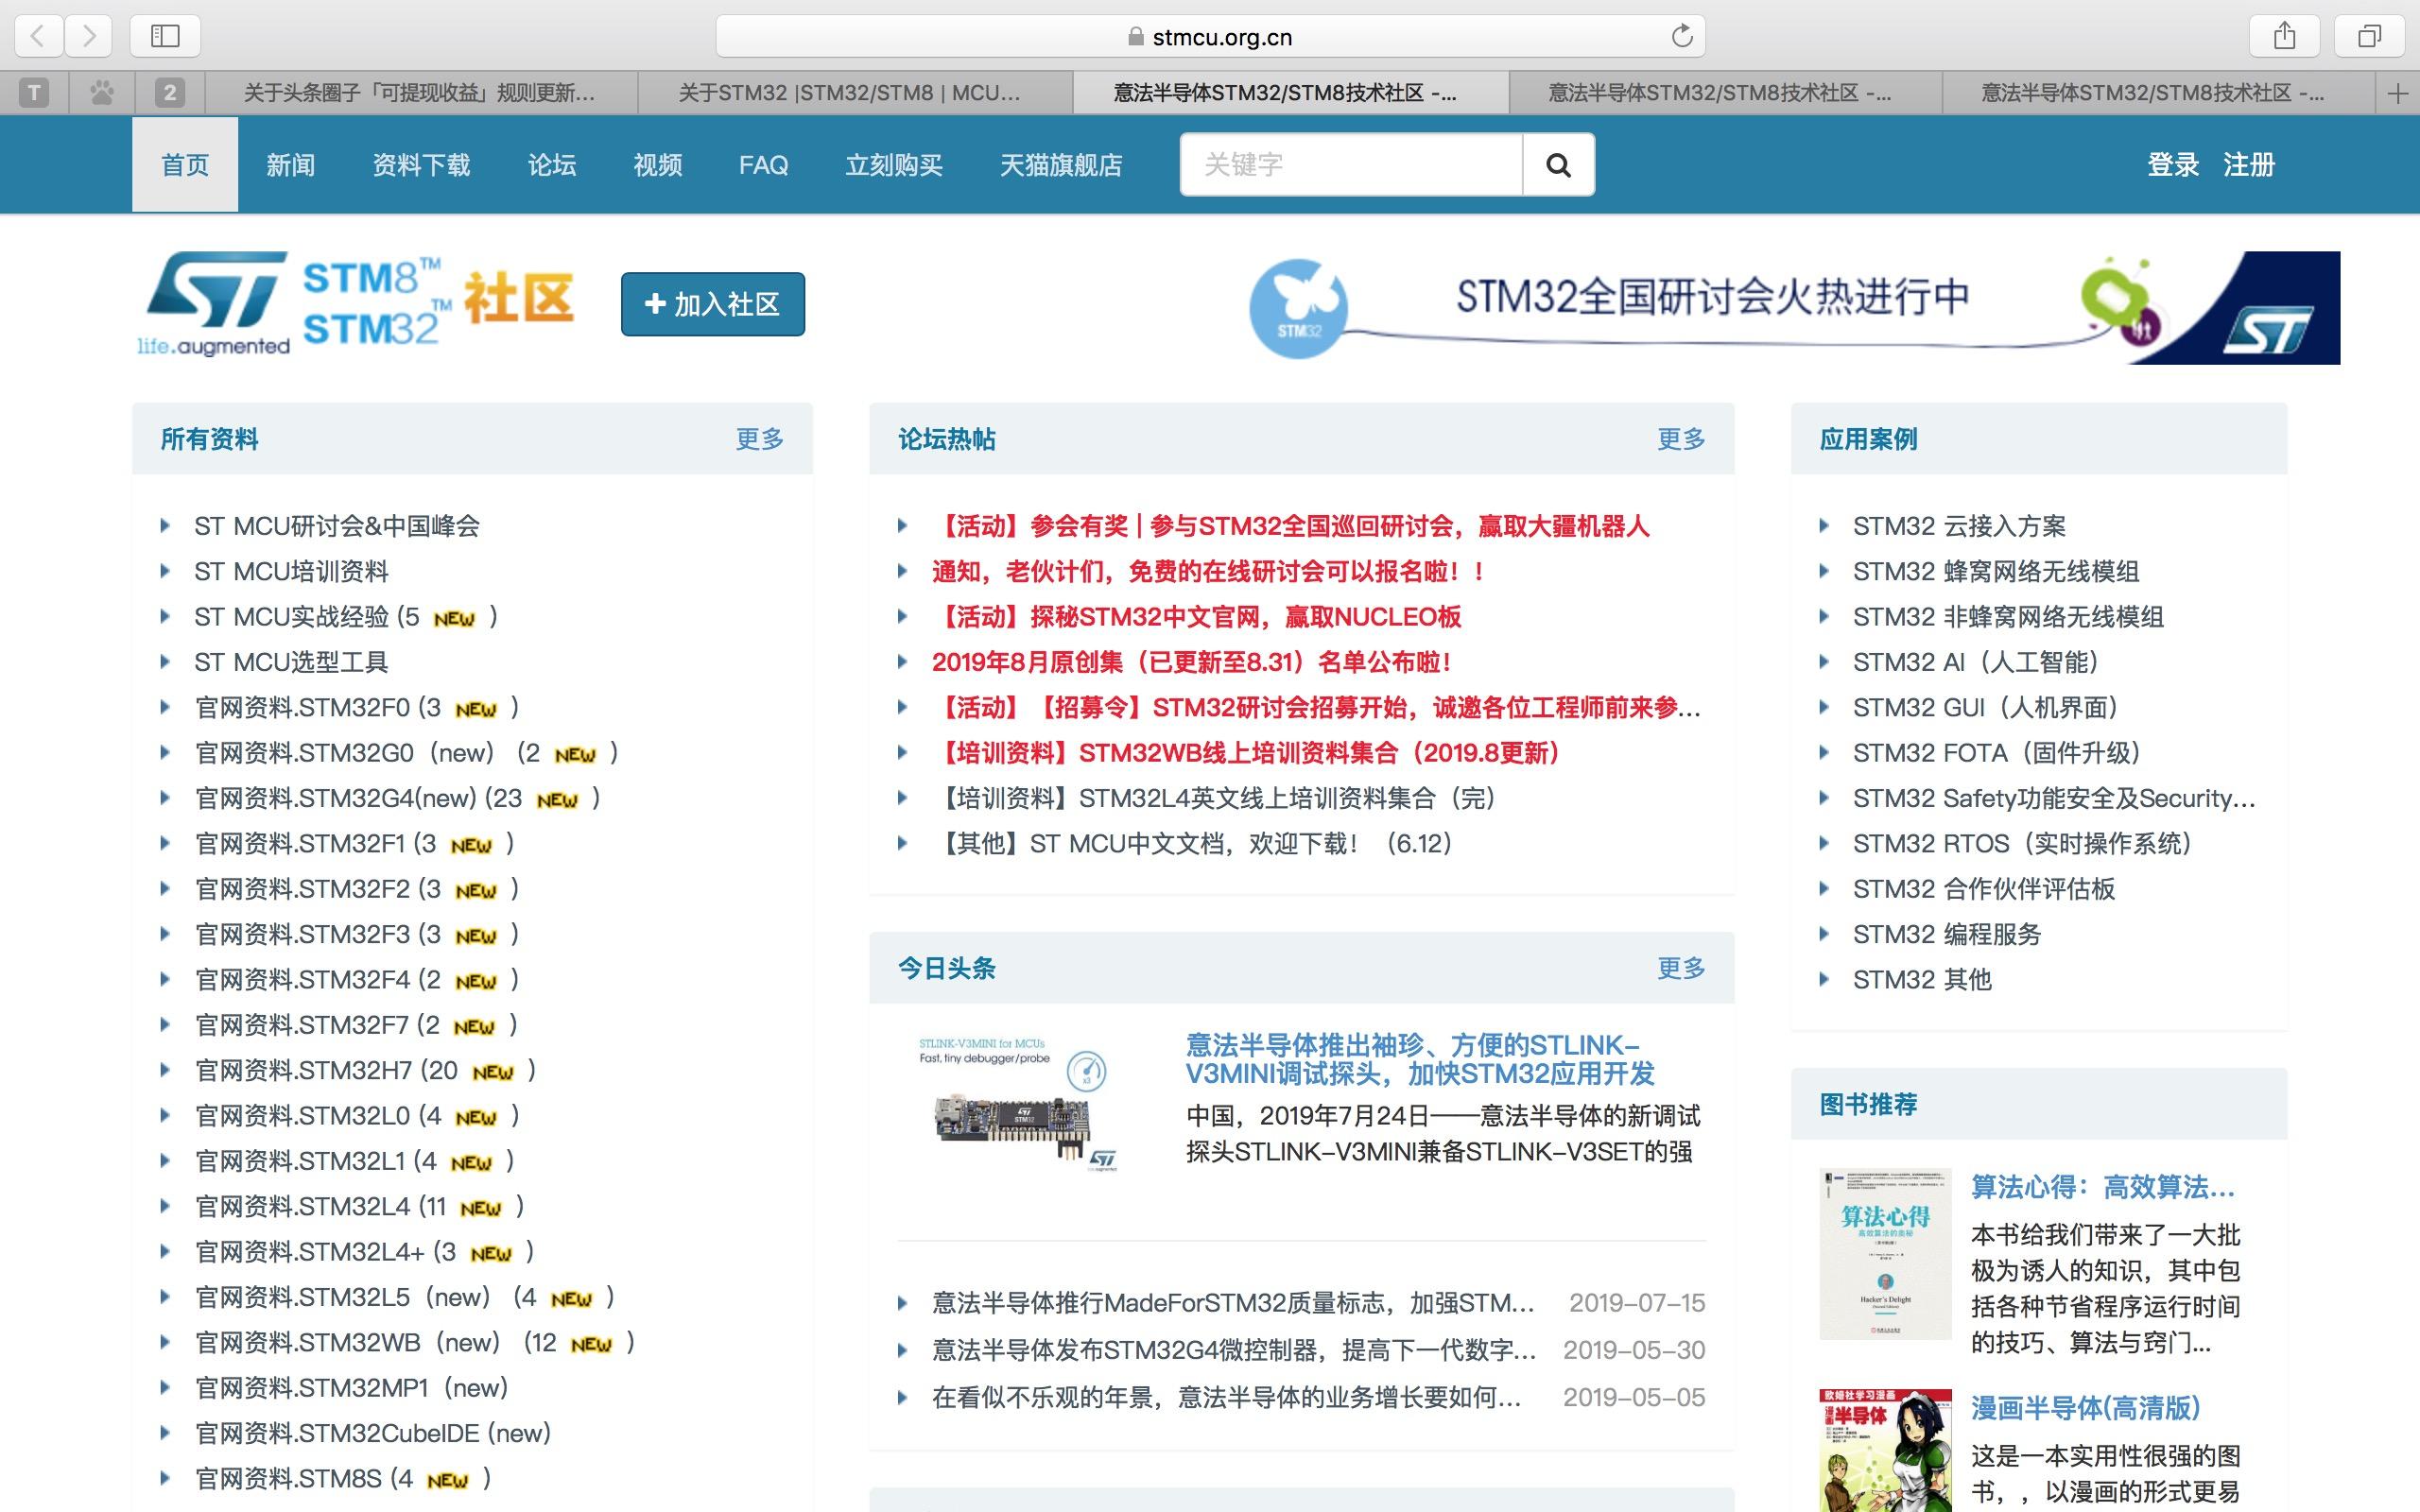Screen dimensions: 2420x1512
Task: Open the STM32全国研讨会 banner
Action: [1794, 306]
